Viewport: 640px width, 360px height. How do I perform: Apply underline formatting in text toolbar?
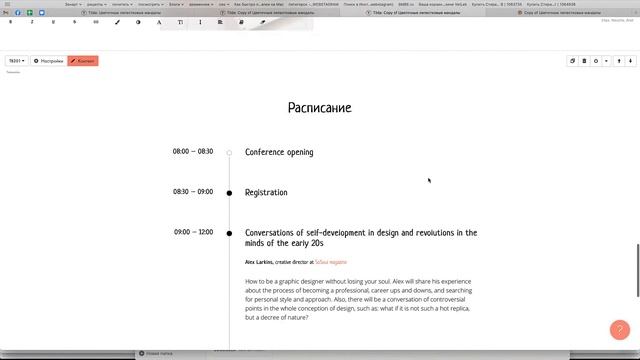coord(53,22)
